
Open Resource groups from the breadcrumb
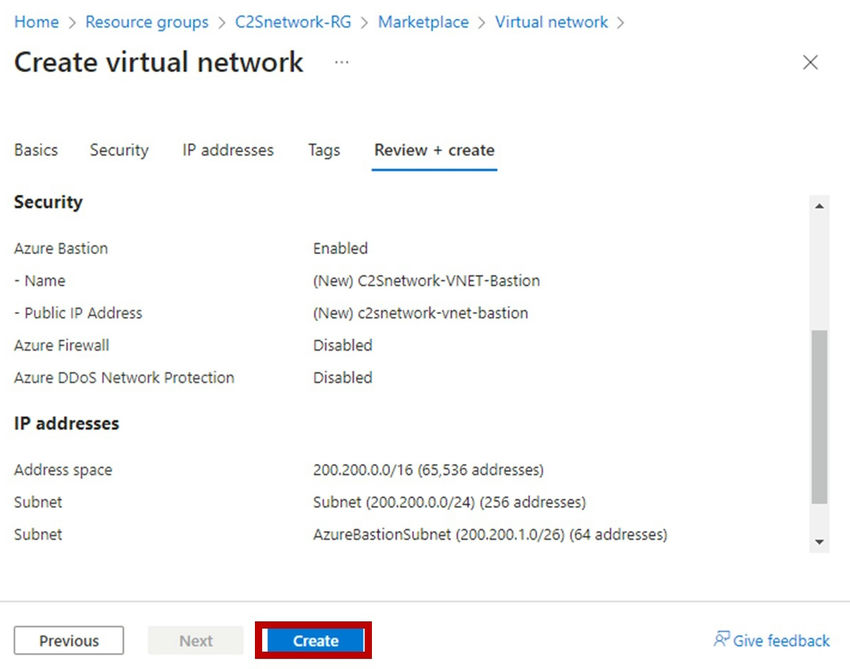point(147,21)
